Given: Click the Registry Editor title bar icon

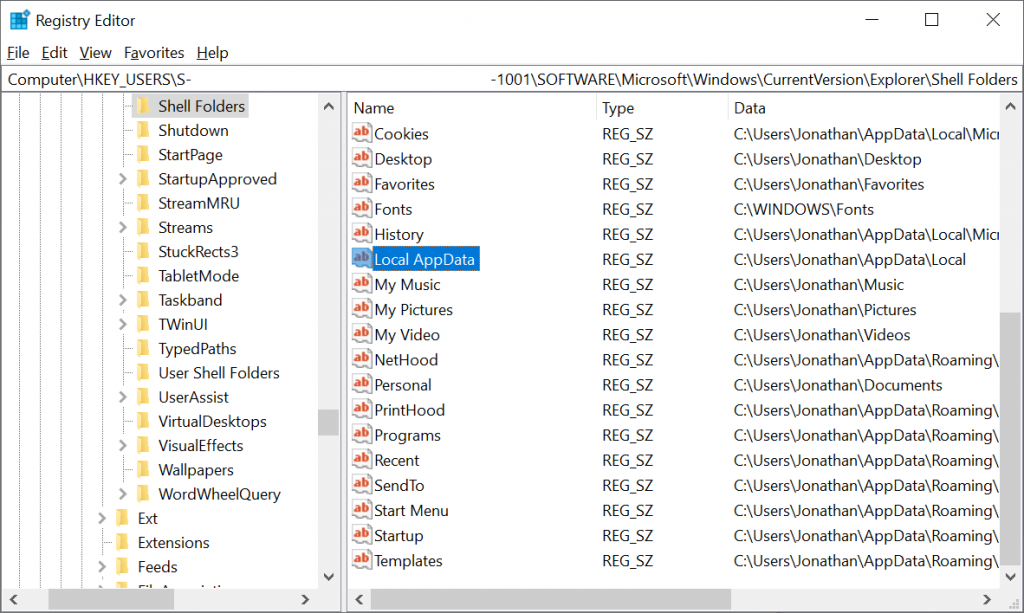Looking at the screenshot, I should [x=19, y=20].
